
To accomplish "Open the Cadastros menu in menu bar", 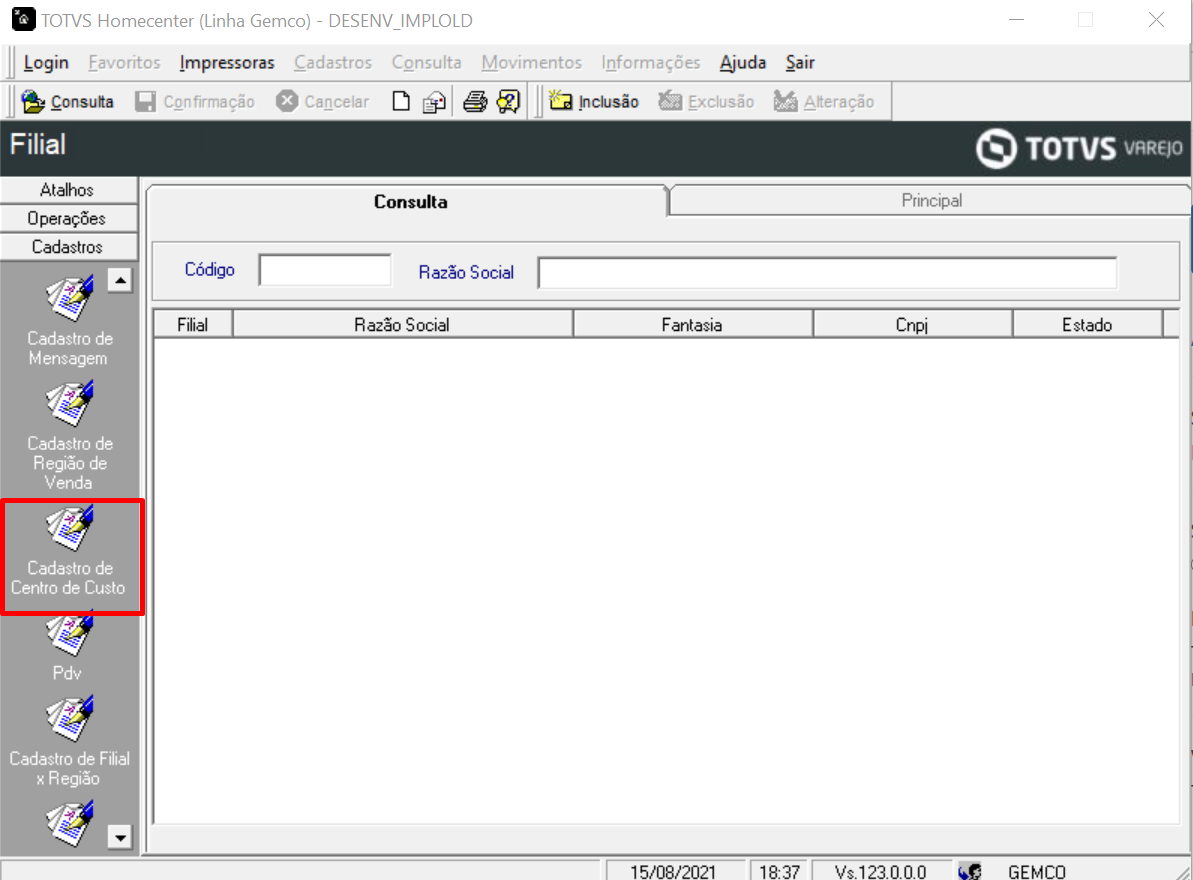I will tap(333, 62).
